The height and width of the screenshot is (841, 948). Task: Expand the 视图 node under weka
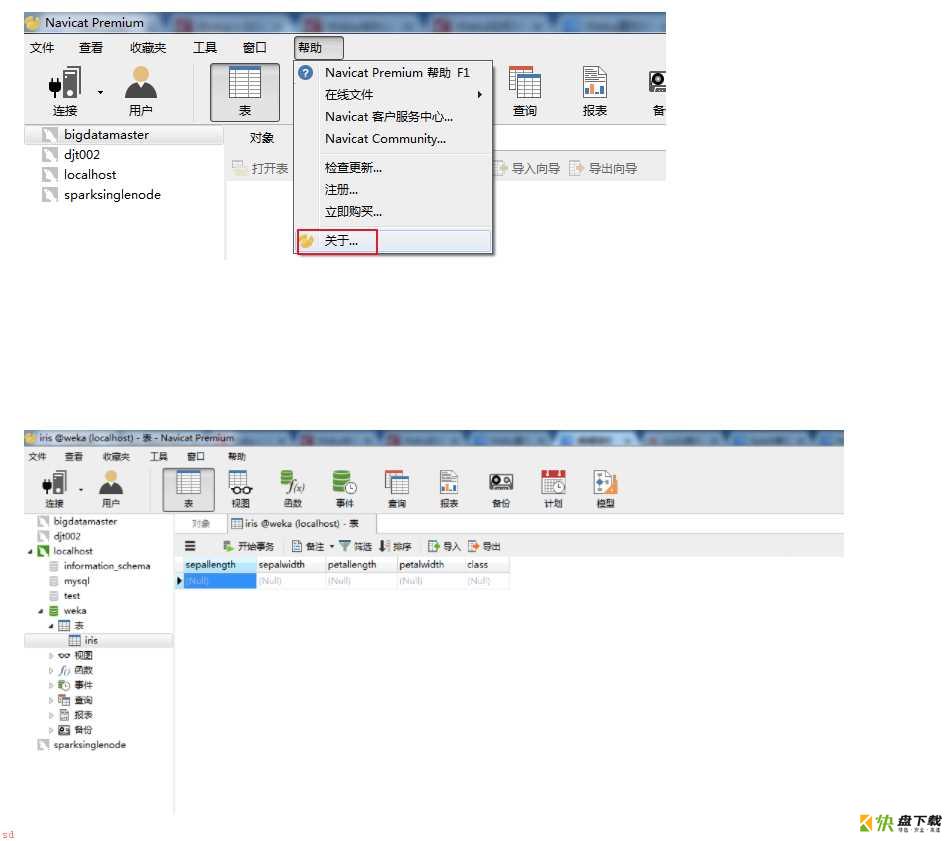point(51,655)
